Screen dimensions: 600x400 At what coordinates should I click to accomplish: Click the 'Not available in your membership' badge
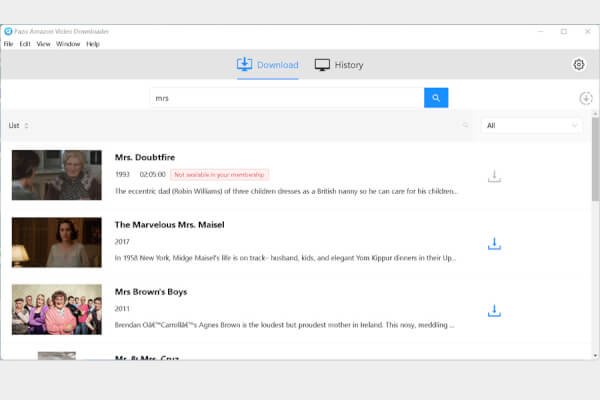click(219, 175)
